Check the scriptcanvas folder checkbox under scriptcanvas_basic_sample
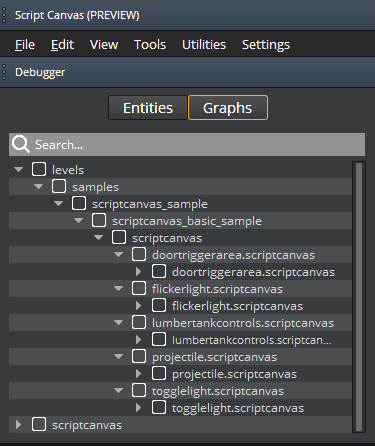Image resolution: width=375 pixels, height=446 pixels. 119,237
